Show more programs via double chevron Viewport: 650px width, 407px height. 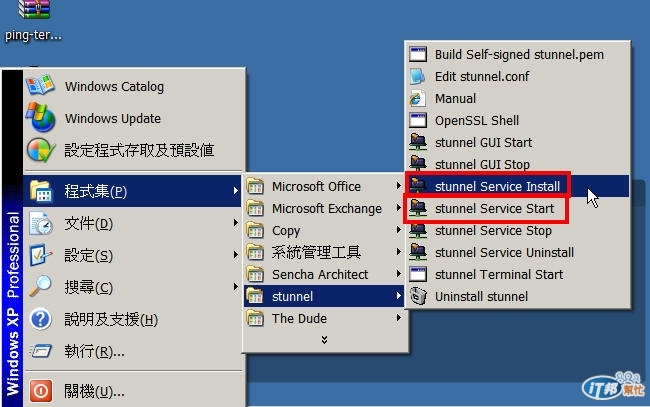click(325, 340)
